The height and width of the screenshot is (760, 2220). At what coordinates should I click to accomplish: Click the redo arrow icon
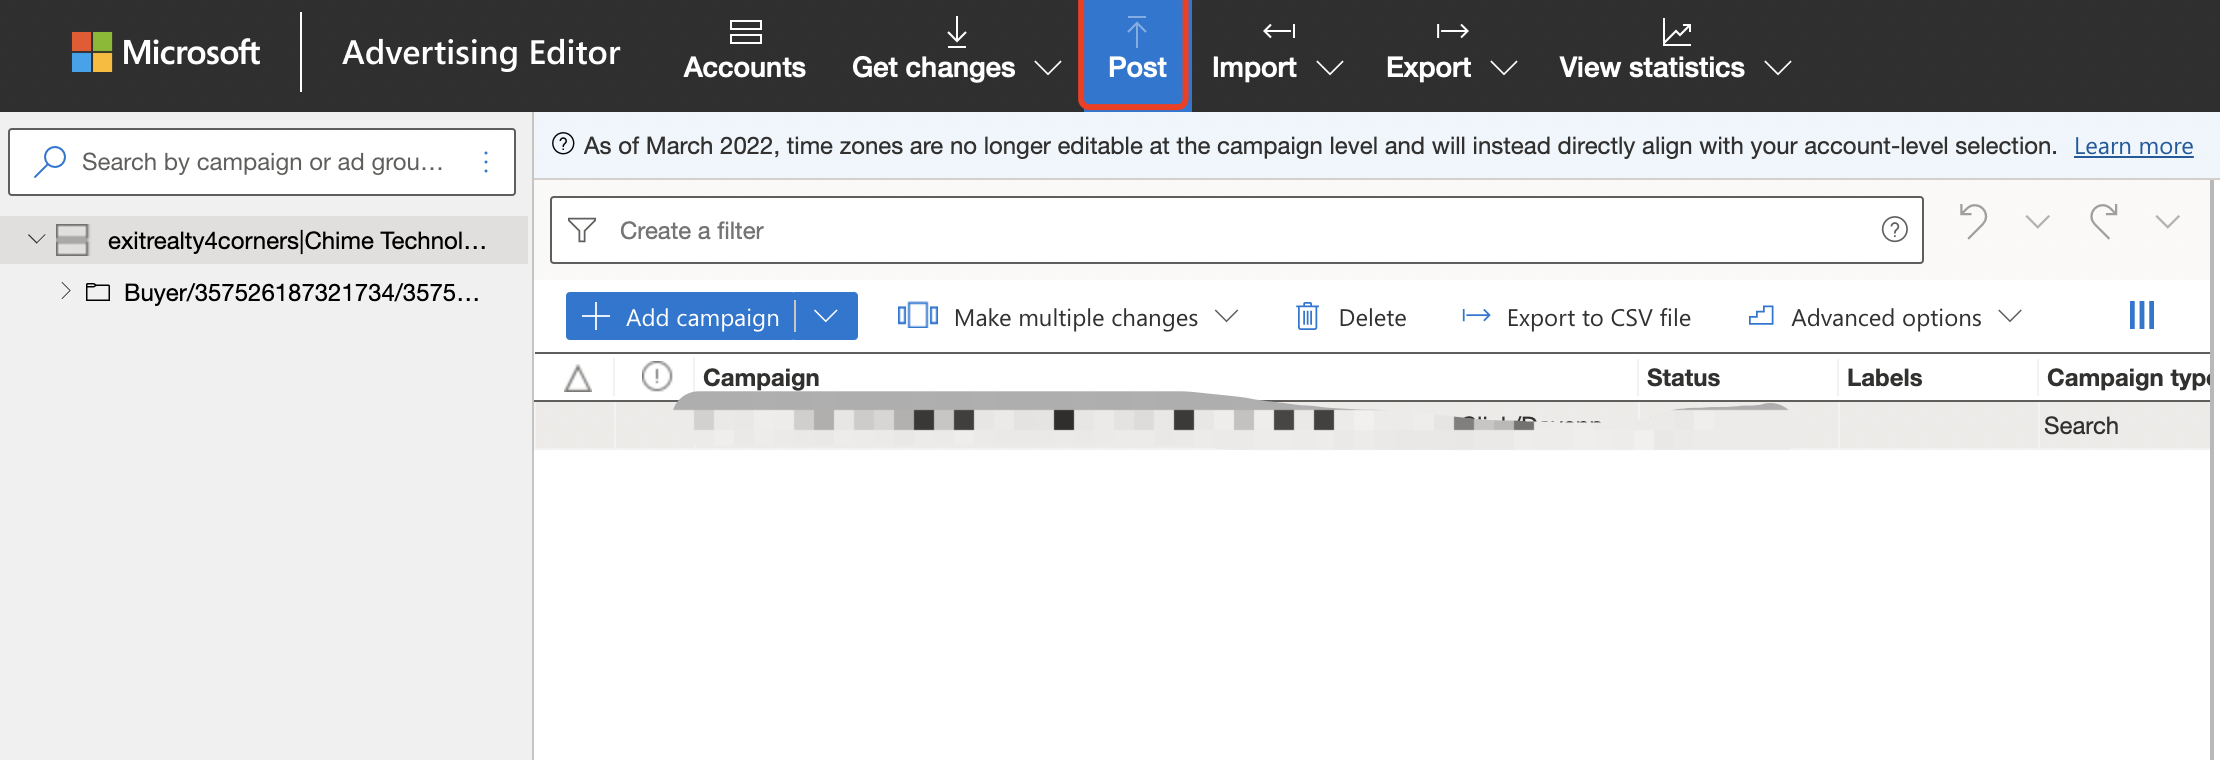click(2103, 221)
